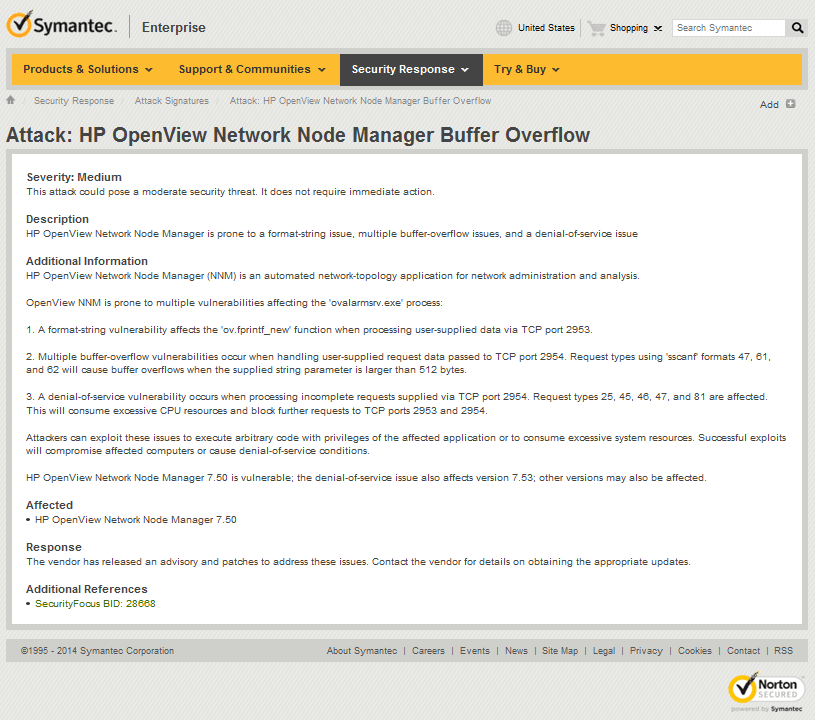Screen dimensions: 815x720
Task: Open Contact footer link
Action: coord(743,650)
